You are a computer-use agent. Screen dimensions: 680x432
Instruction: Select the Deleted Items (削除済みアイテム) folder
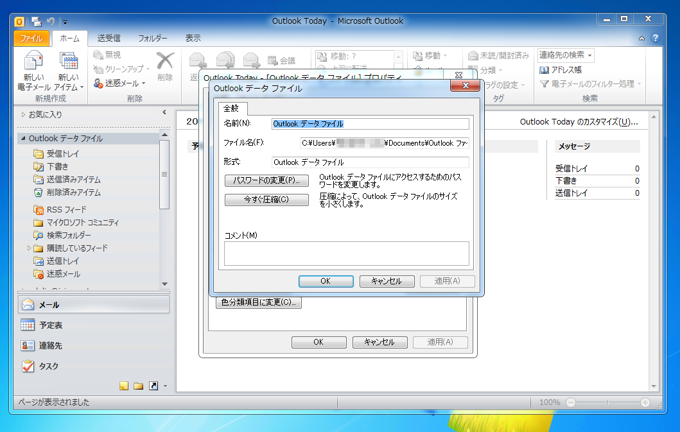point(73,192)
